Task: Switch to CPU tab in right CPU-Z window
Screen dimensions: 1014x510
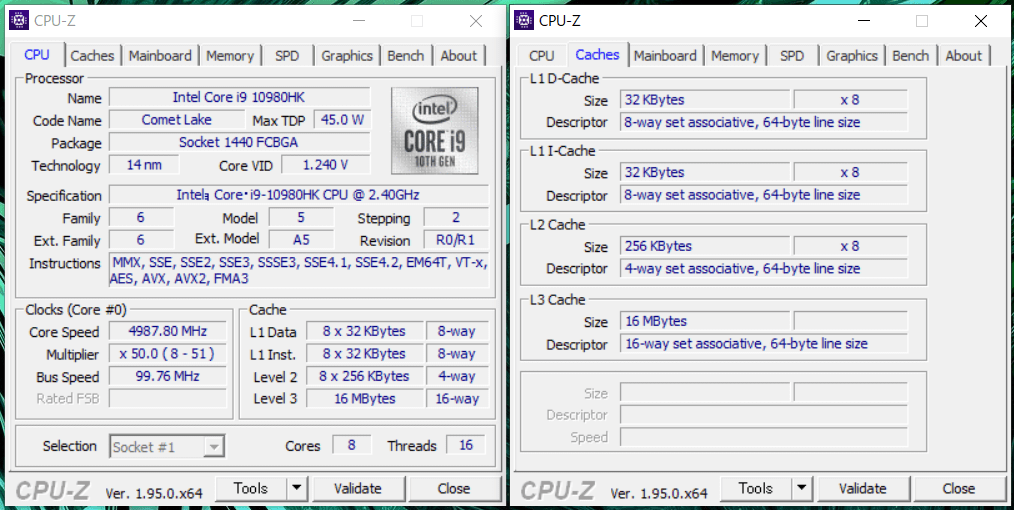Action: [542, 56]
